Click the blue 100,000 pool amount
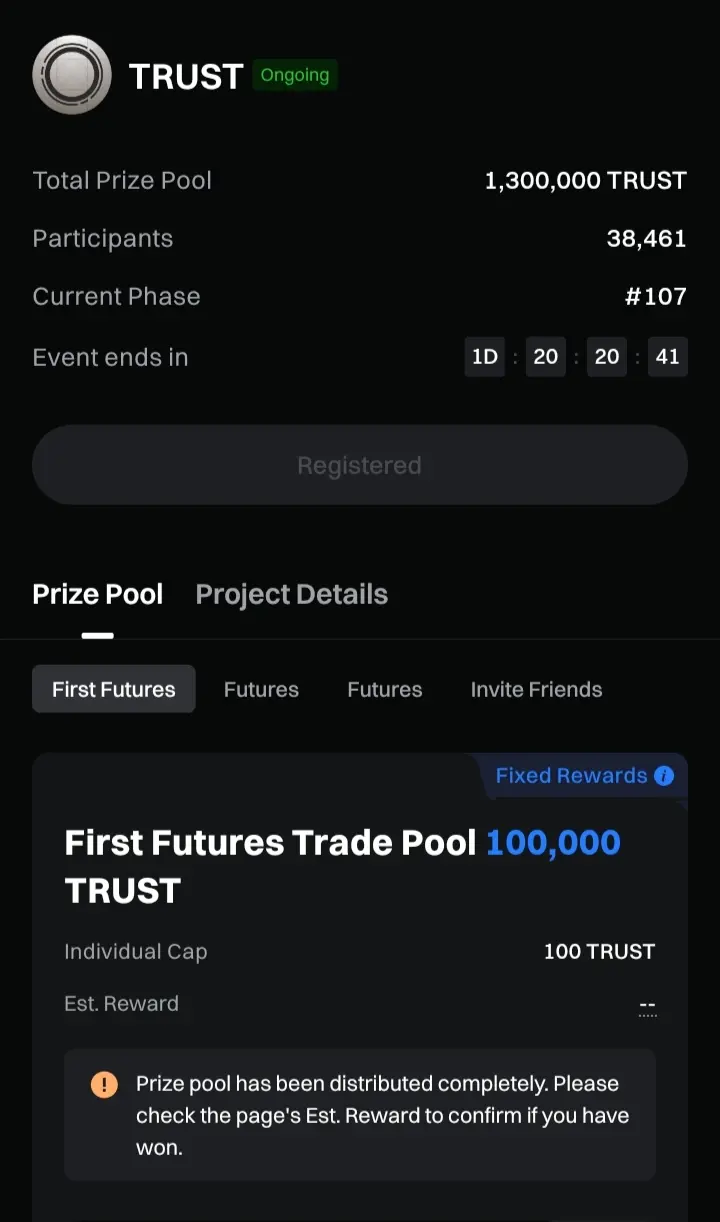The width and height of the screenshot is (720, 1222). pos(553,843)
